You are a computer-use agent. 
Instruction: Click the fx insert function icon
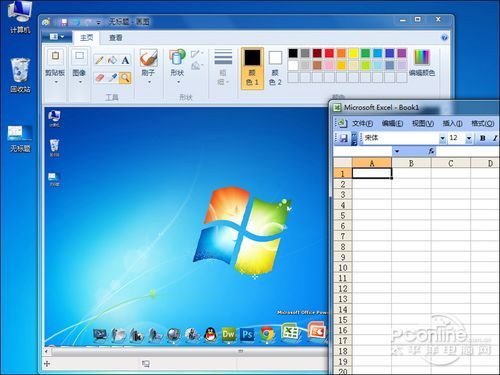click(x=431, y=151)
